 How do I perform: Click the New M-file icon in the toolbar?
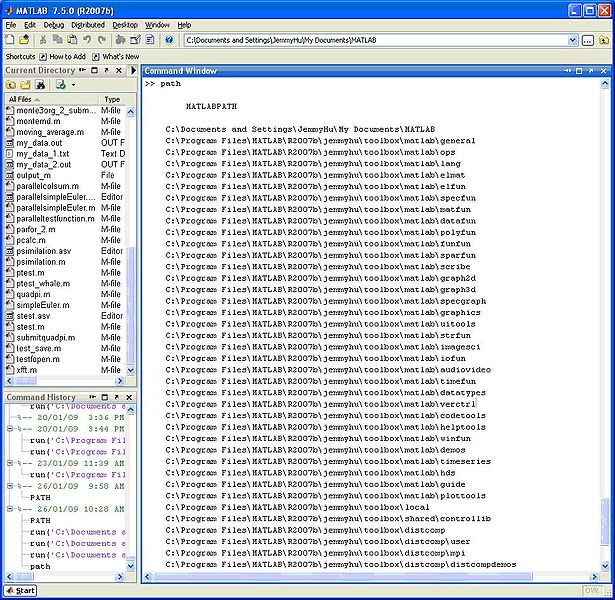11,40
